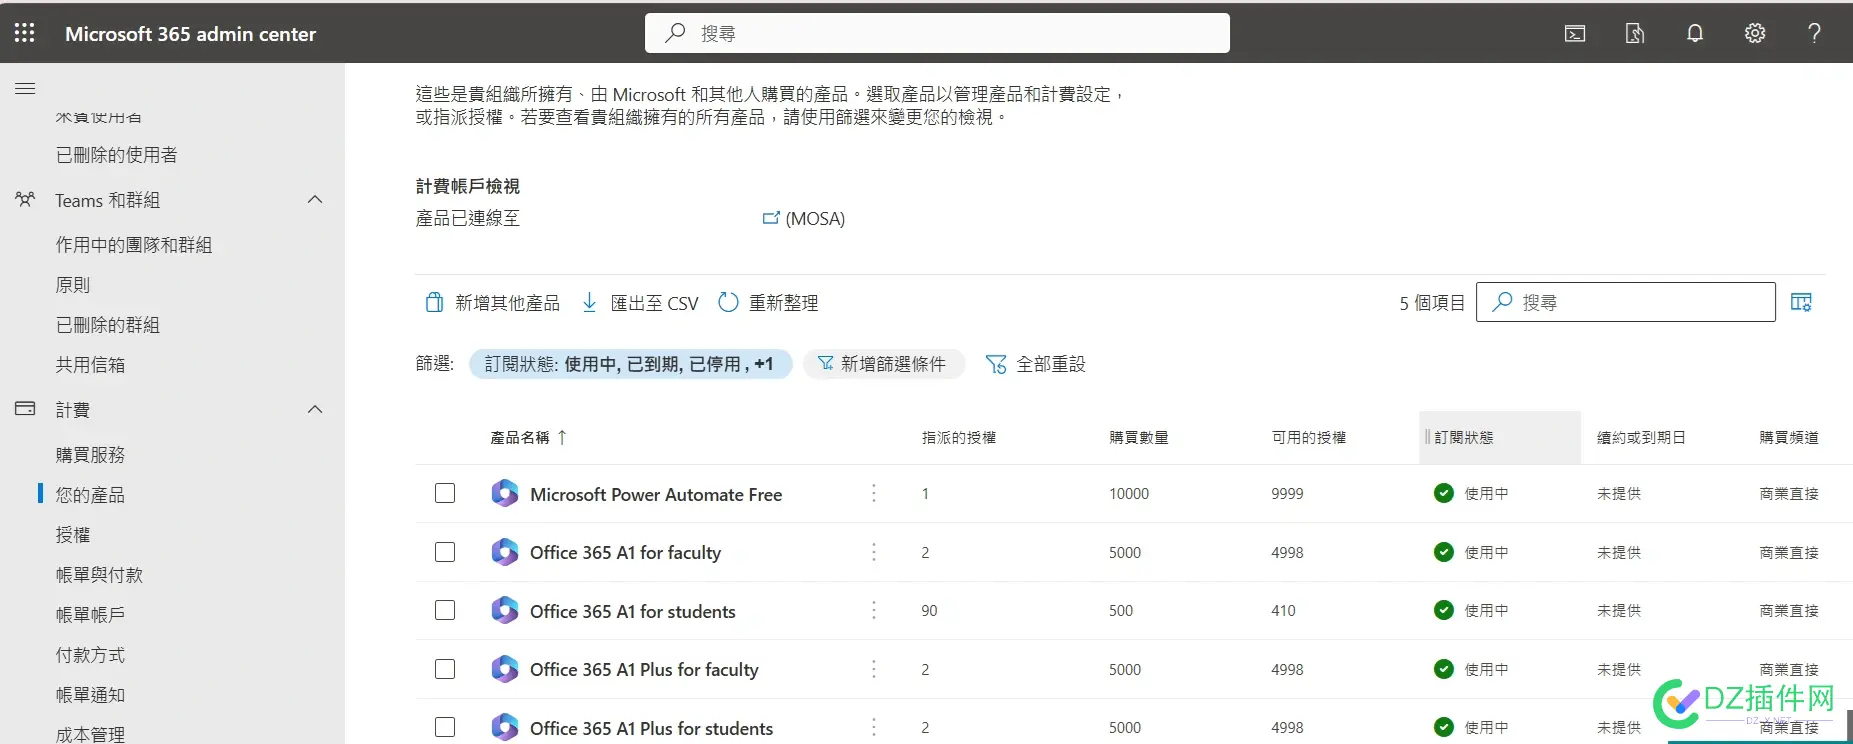Open more actions for Office 365 A1 for faculty

point(874,552)
